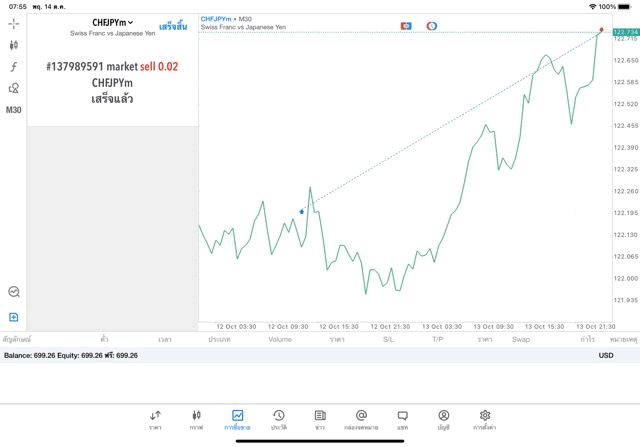Open the Mailbox (กล่องจดหมาย) icon

click(x=361, y=419)
